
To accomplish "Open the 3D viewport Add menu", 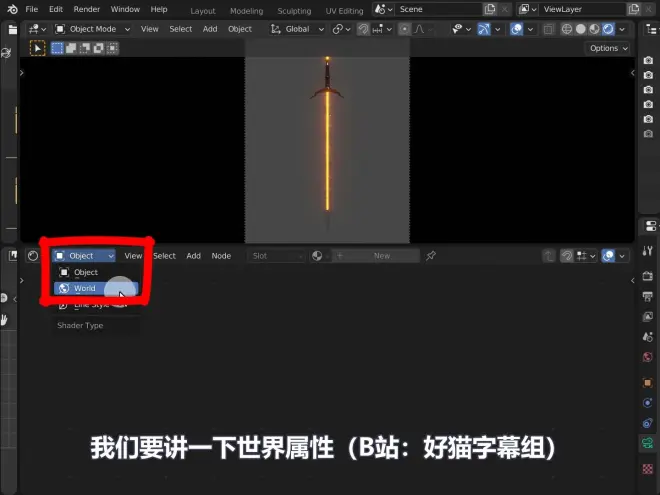I will (x=210, y=29).
